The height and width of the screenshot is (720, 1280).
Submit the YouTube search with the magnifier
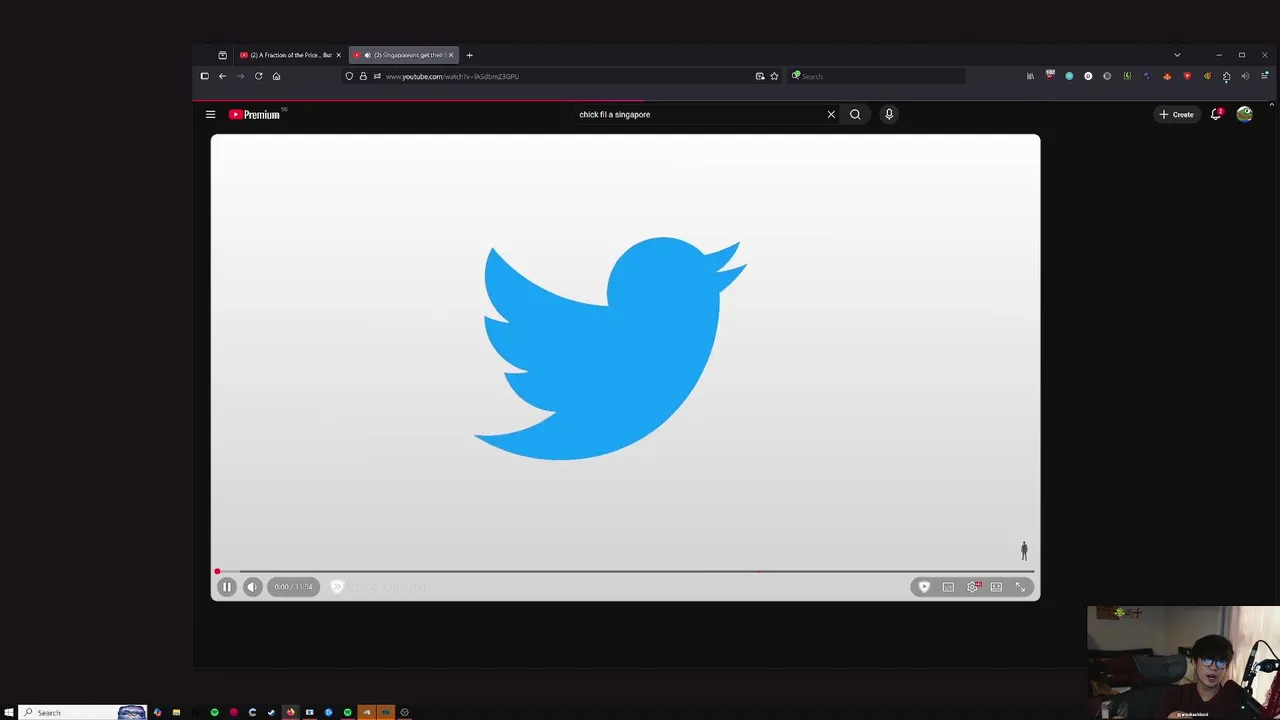point(855,114)
